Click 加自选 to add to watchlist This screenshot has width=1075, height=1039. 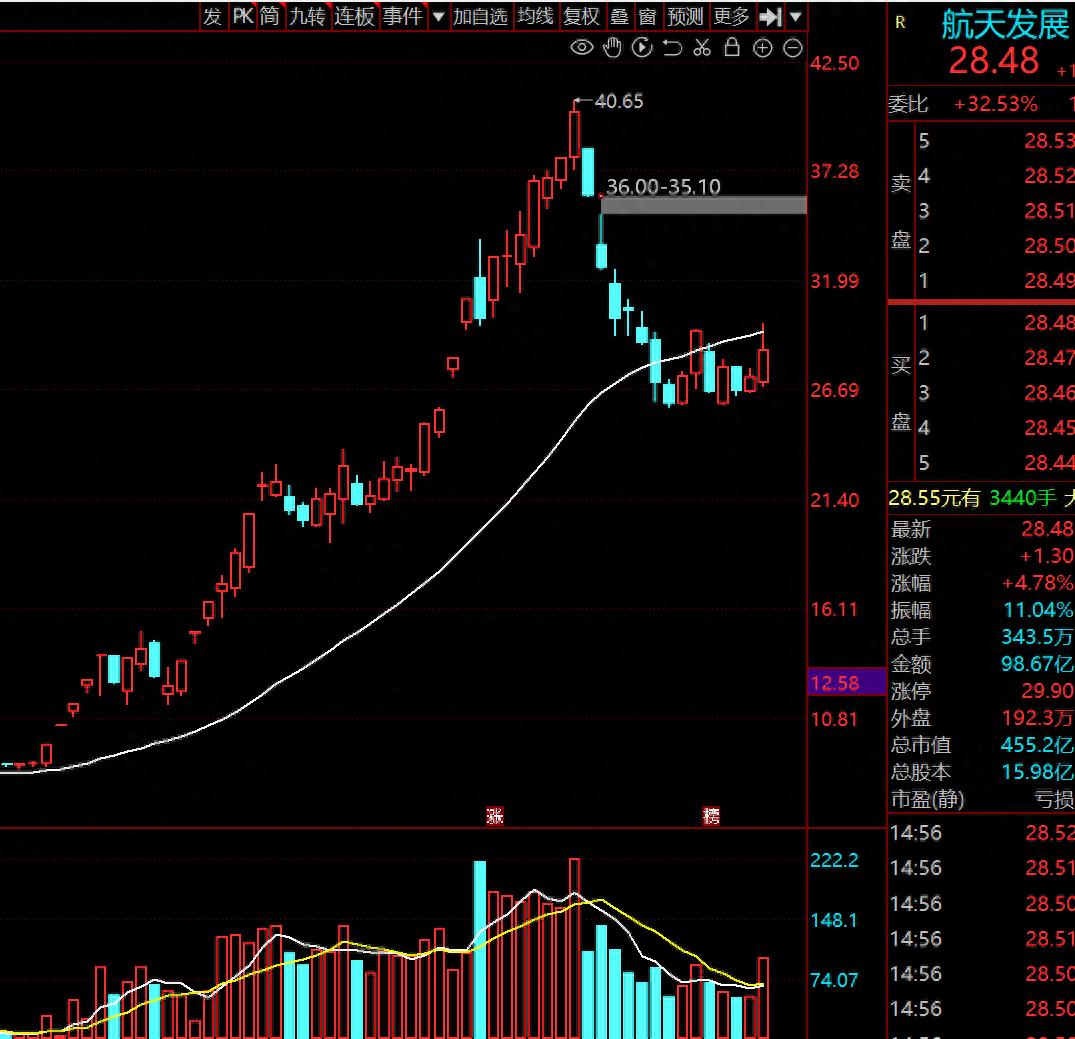pos(480,16)
